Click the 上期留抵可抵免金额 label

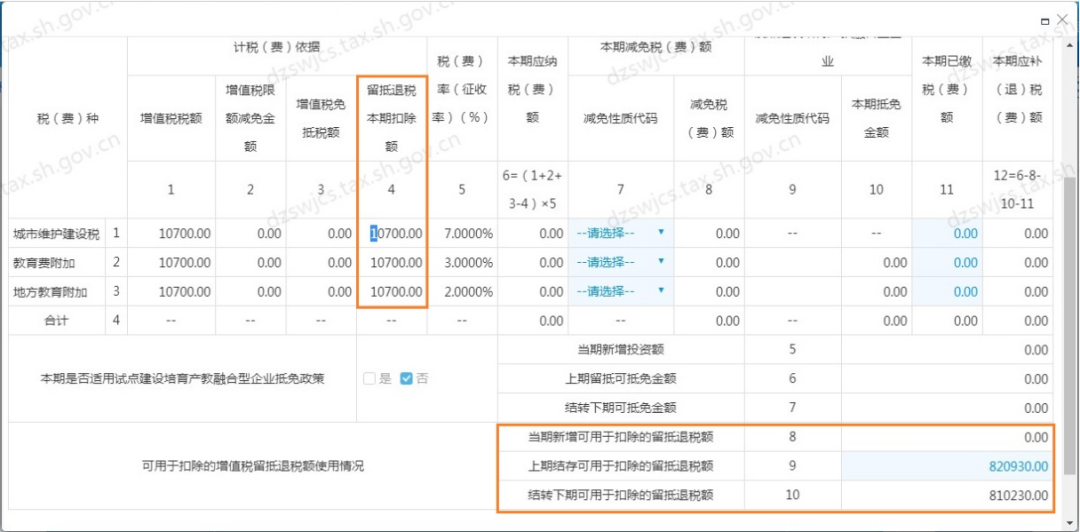(x=621, y=378)
